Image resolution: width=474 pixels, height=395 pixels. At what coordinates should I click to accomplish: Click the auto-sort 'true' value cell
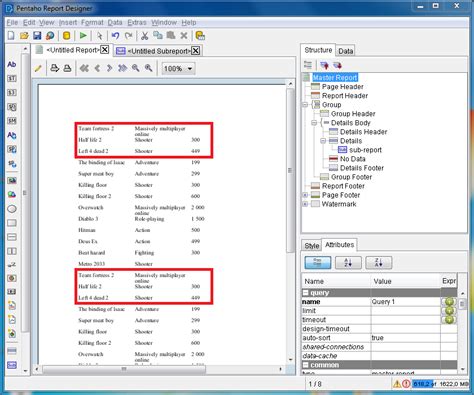click(406, 338)
